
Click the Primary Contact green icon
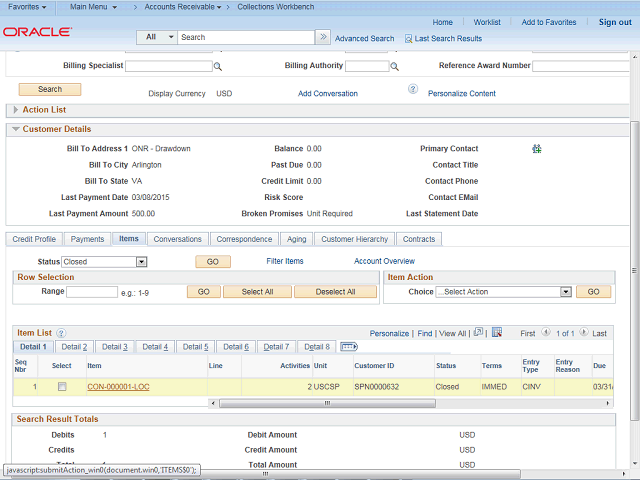pyautogui.click(x=536, y=149)
